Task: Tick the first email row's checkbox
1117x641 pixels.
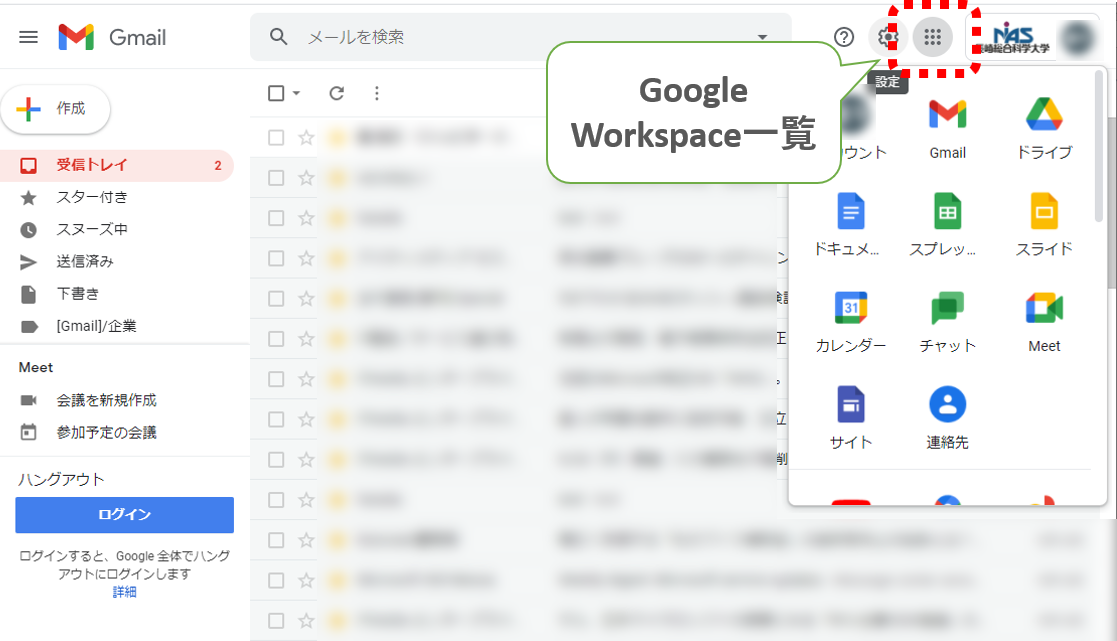Action: click(x=276, y=137)
